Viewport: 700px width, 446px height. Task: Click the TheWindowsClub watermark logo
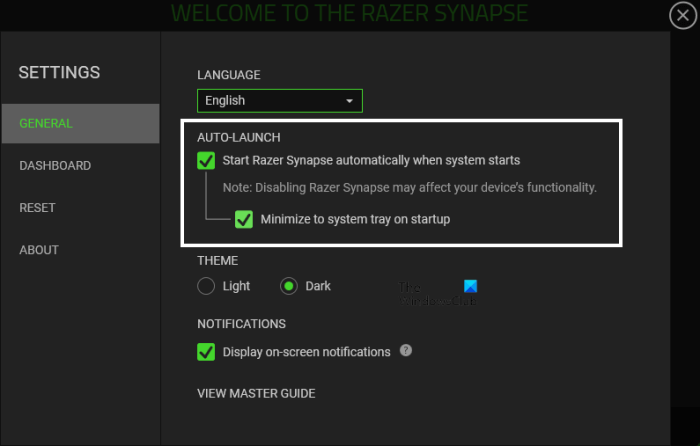[x=470, y=288]
